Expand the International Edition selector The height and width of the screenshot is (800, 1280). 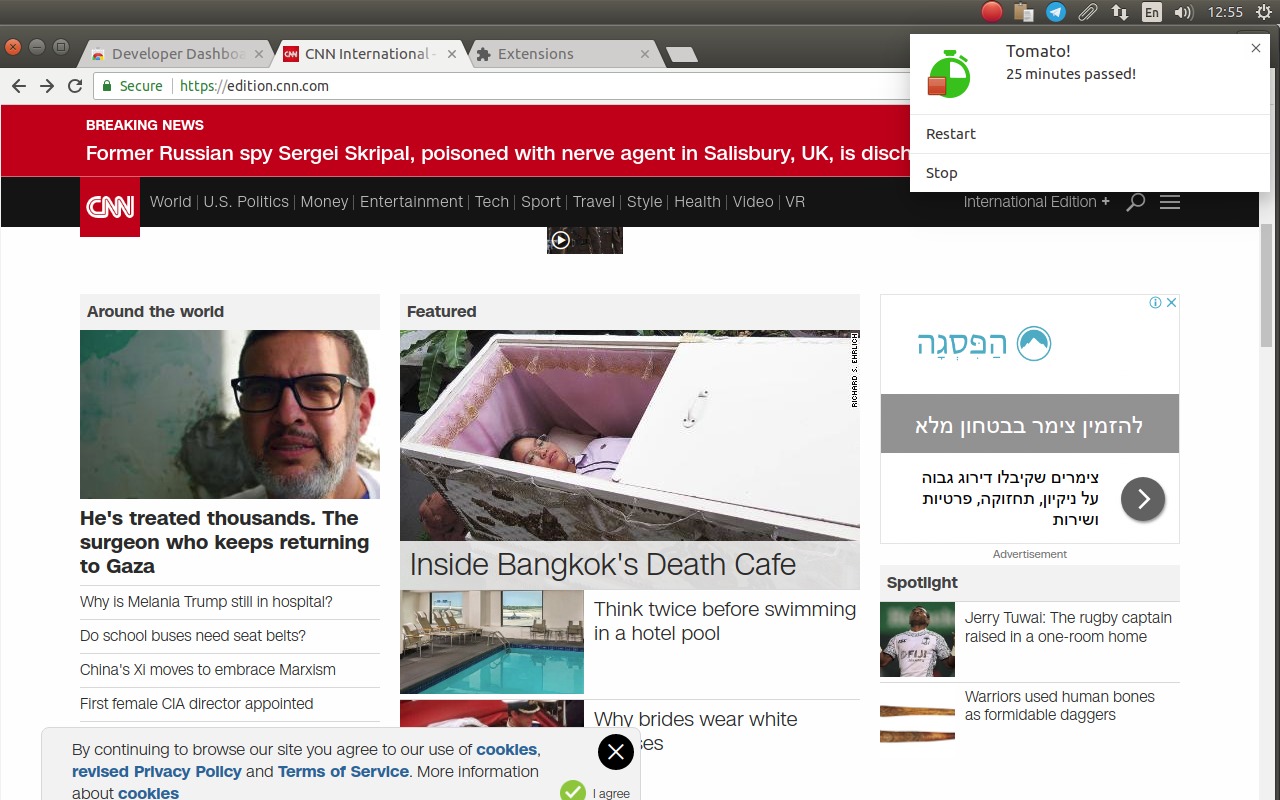[1036, 202]
